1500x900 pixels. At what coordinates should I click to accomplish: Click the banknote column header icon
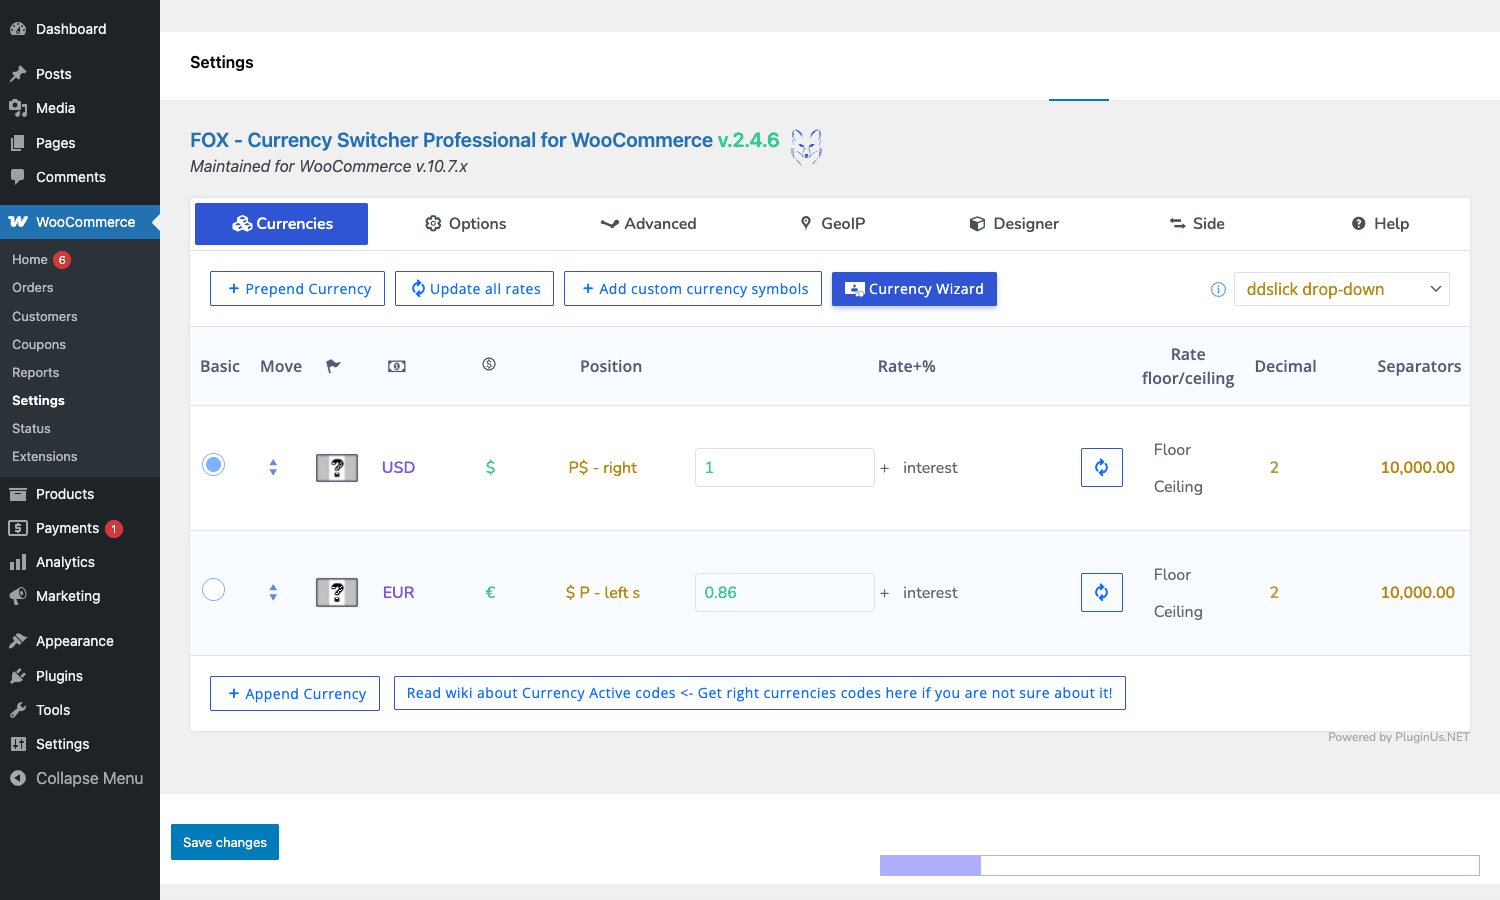pyautogui.click(x=397, y=366)
